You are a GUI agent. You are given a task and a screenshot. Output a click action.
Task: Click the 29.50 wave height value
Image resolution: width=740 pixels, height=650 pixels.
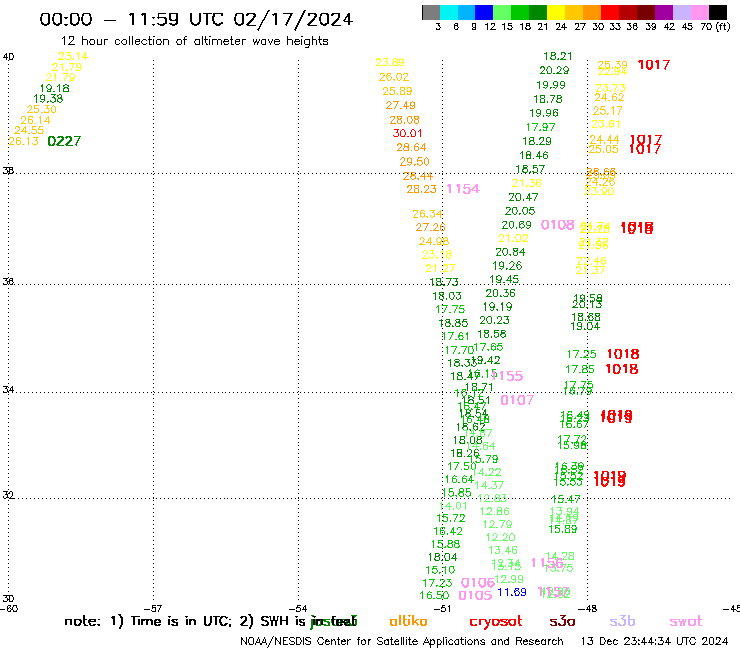(414, 161)
